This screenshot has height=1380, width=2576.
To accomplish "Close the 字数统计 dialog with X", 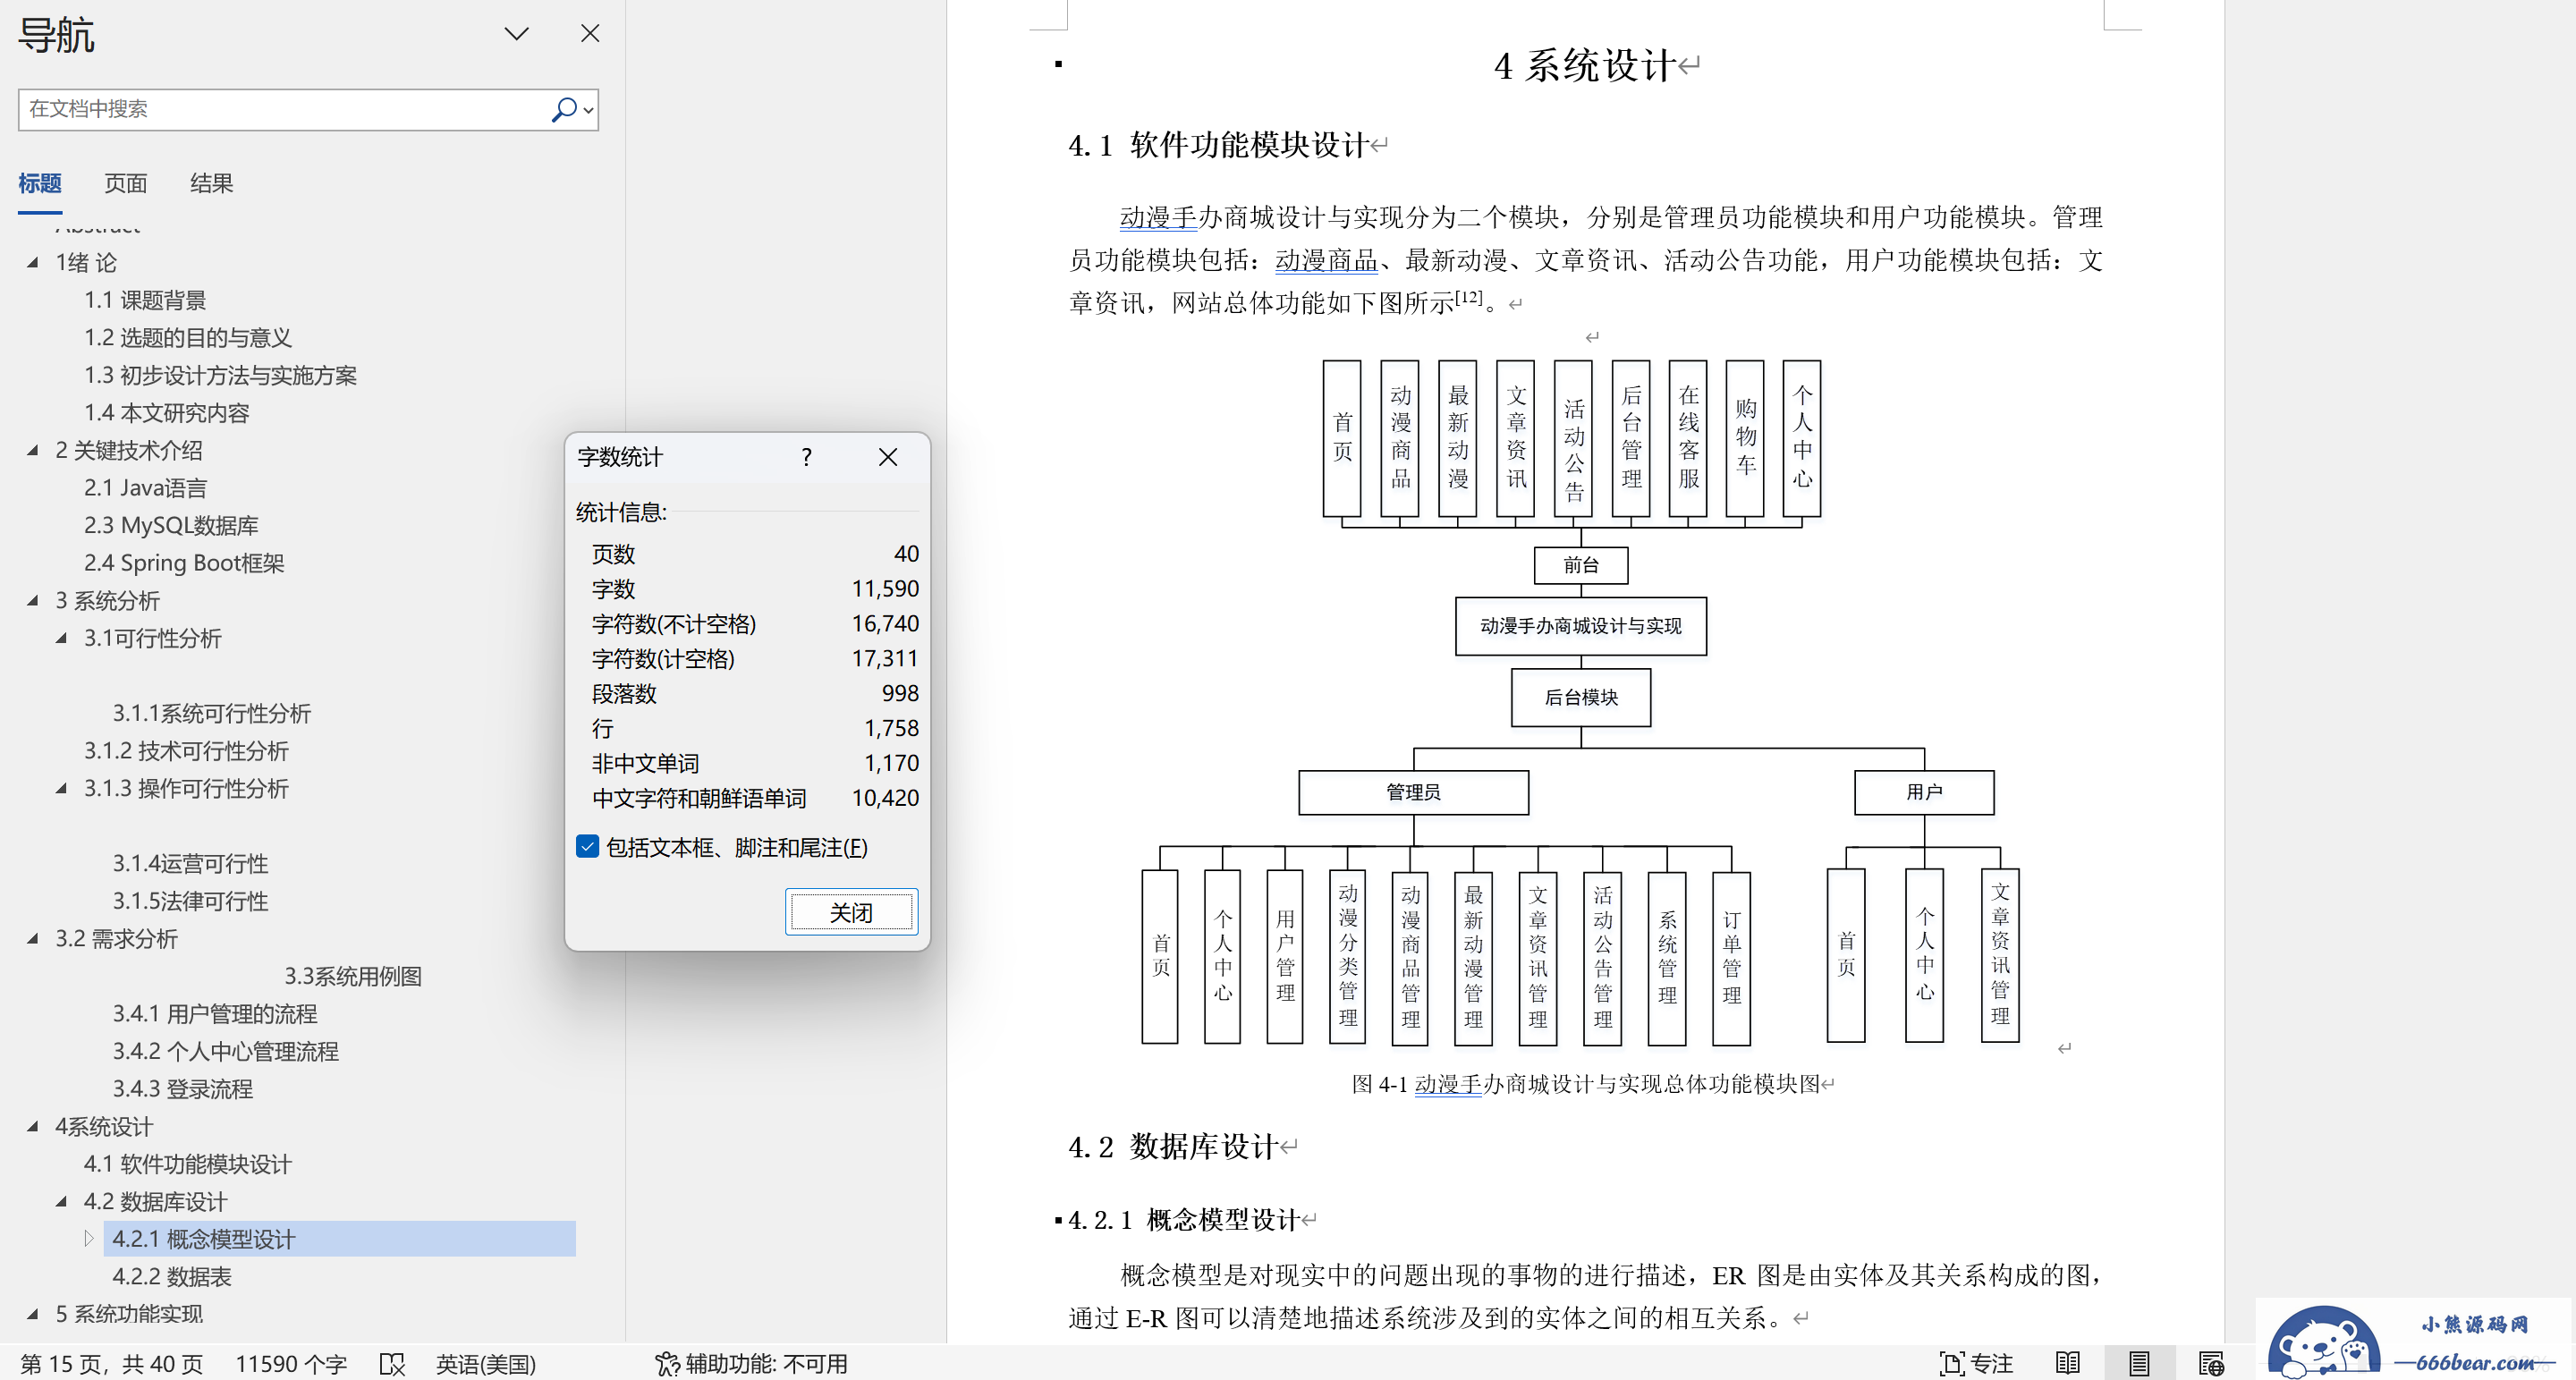I will click(x=887, y=457).
